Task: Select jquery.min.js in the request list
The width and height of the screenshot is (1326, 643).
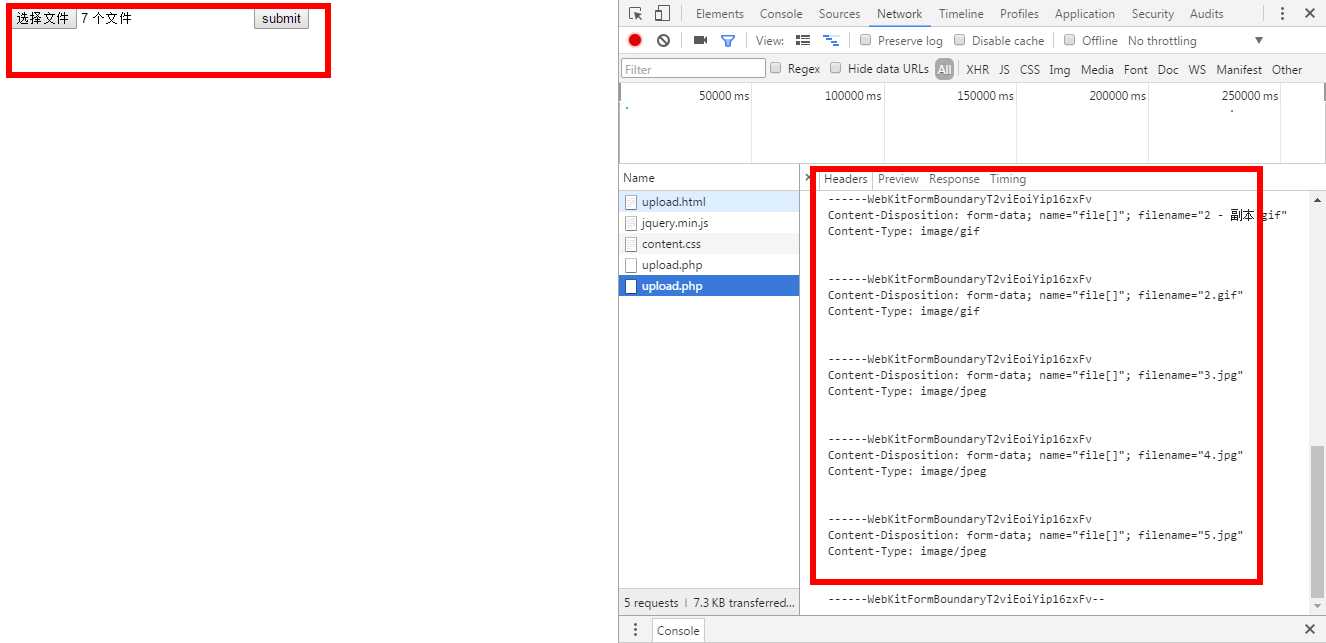Action: click(x=674, y=223)
